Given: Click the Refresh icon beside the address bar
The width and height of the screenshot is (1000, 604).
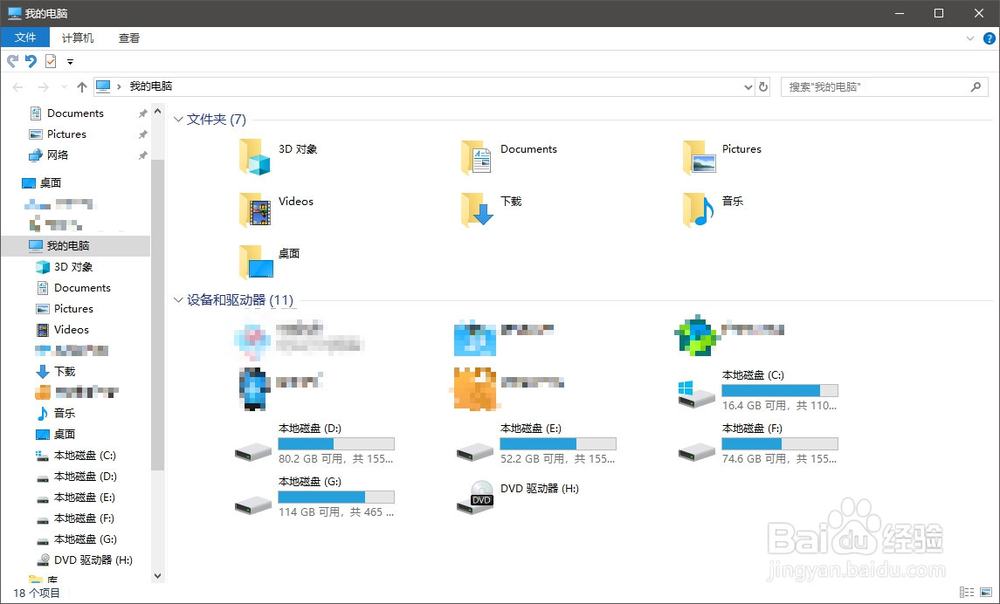Looking at the screenshot, I should 762,86.
